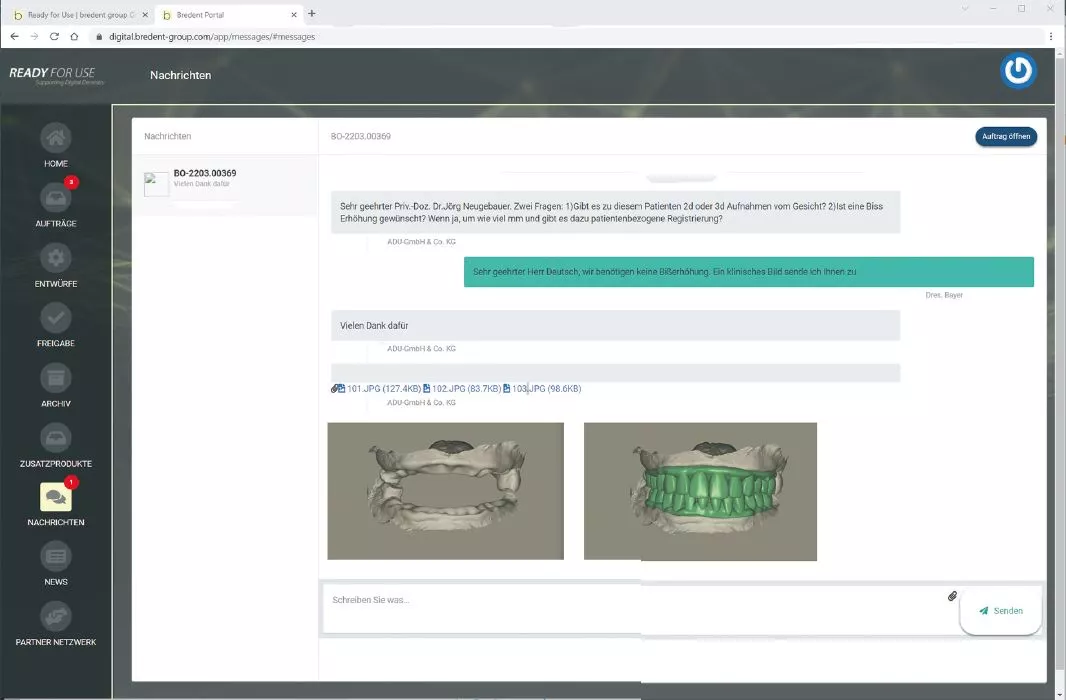Open the Home section in sidebar
Viewport: 1066px width, 700px height.
(x=56, y=138)
